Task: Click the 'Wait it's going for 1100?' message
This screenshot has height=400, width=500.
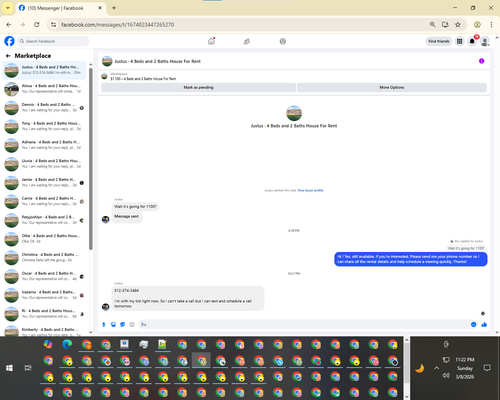Action: click(x=135, y=207)
